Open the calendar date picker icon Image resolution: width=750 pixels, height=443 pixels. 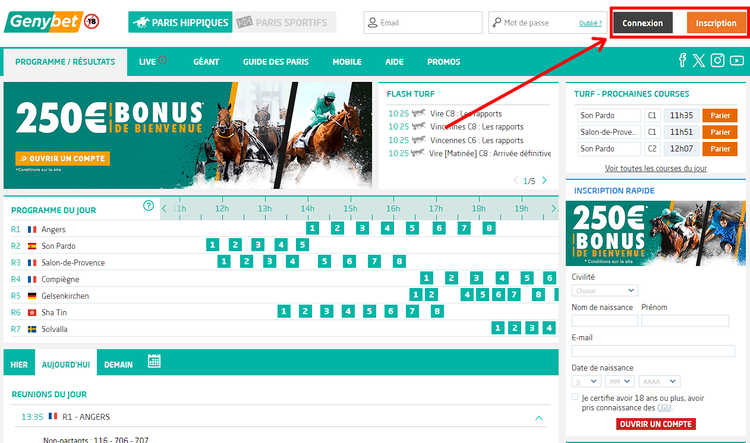click(x=154, y=361)
